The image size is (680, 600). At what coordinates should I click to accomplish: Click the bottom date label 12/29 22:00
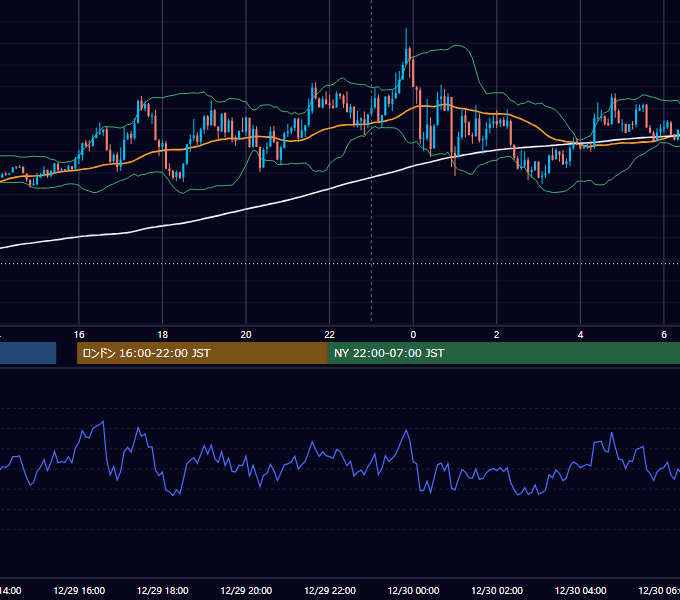coord(330,590)
